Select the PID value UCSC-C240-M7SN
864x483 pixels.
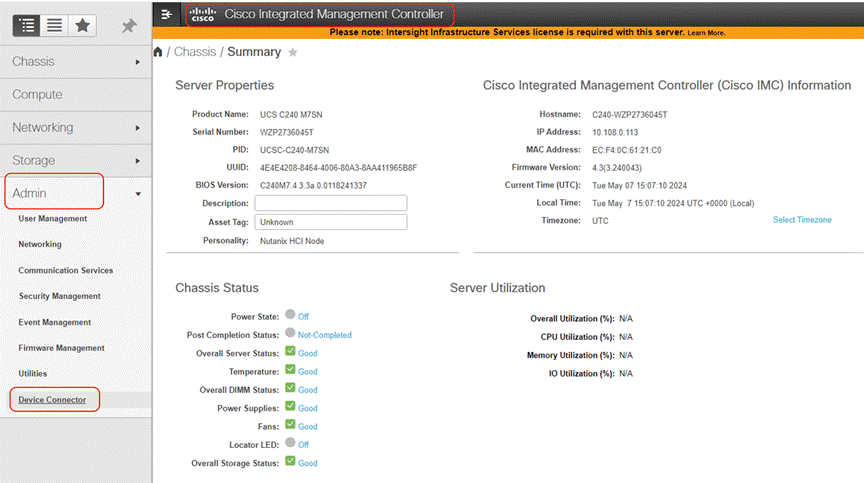[x=294, y=150]
